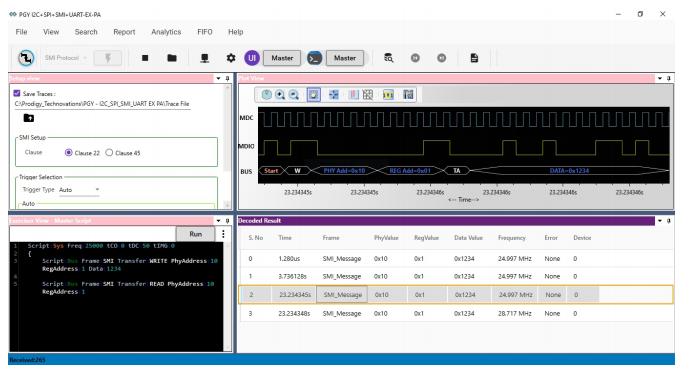Expand the Setup view panel options arrow
Image resolution: width=689 pixels, height=378 pixels.
(x=218, y=78)
